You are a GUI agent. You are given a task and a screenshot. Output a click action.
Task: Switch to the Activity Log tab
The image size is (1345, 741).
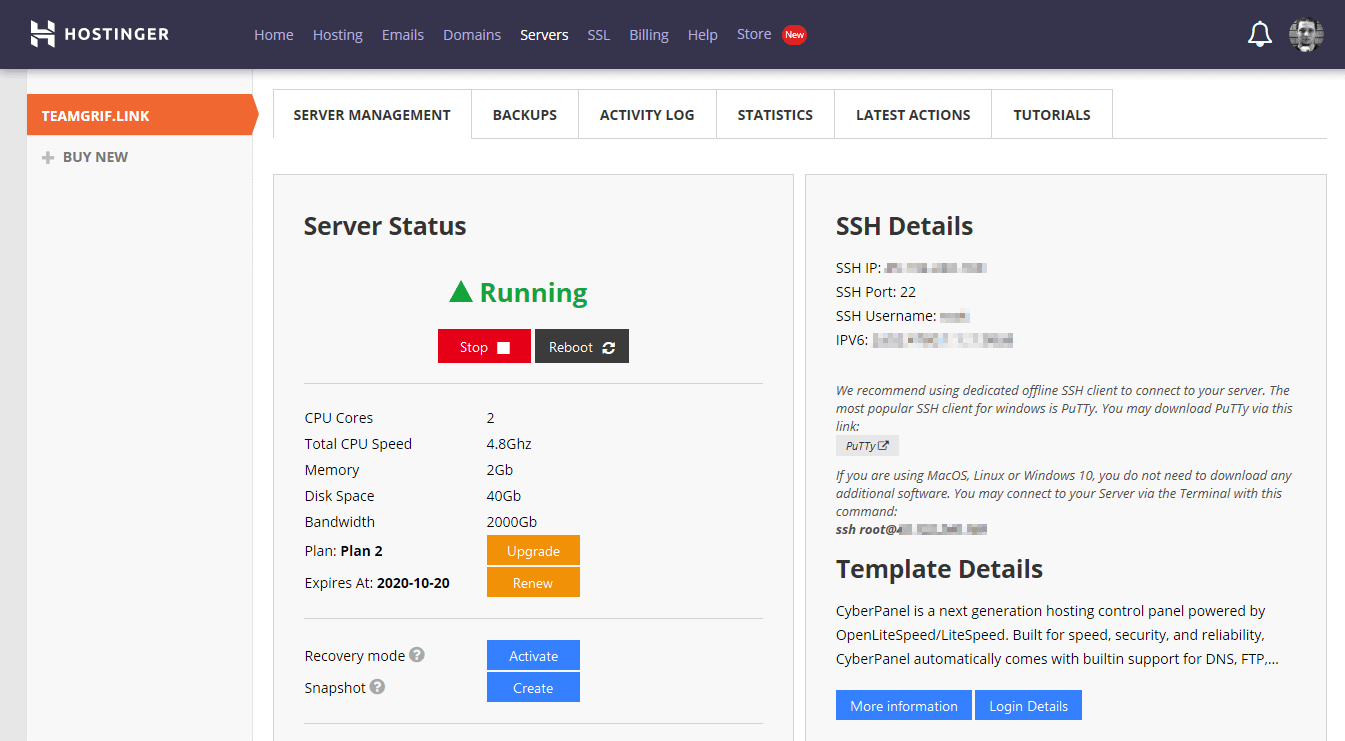[x=647, y=114]
